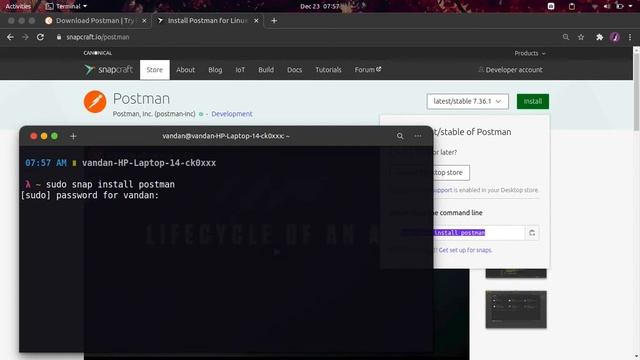Click the clock Dec 23 07:57
The height and width of the screenshot is (360, 640).
[x=320, y=6]
